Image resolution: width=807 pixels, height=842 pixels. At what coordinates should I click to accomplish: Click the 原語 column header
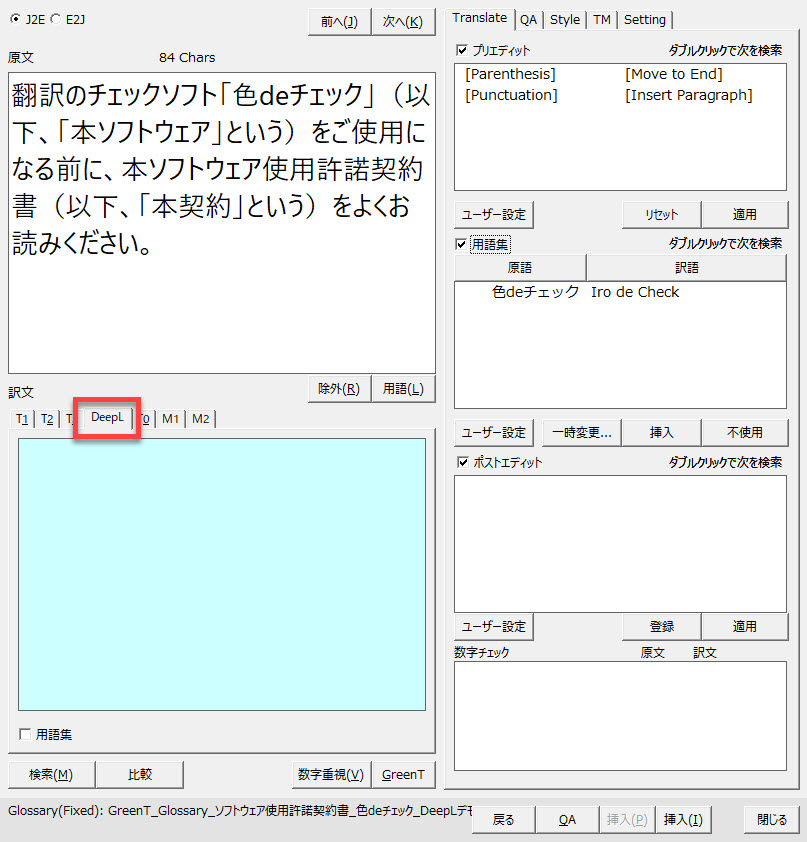(x=520, y=268)
